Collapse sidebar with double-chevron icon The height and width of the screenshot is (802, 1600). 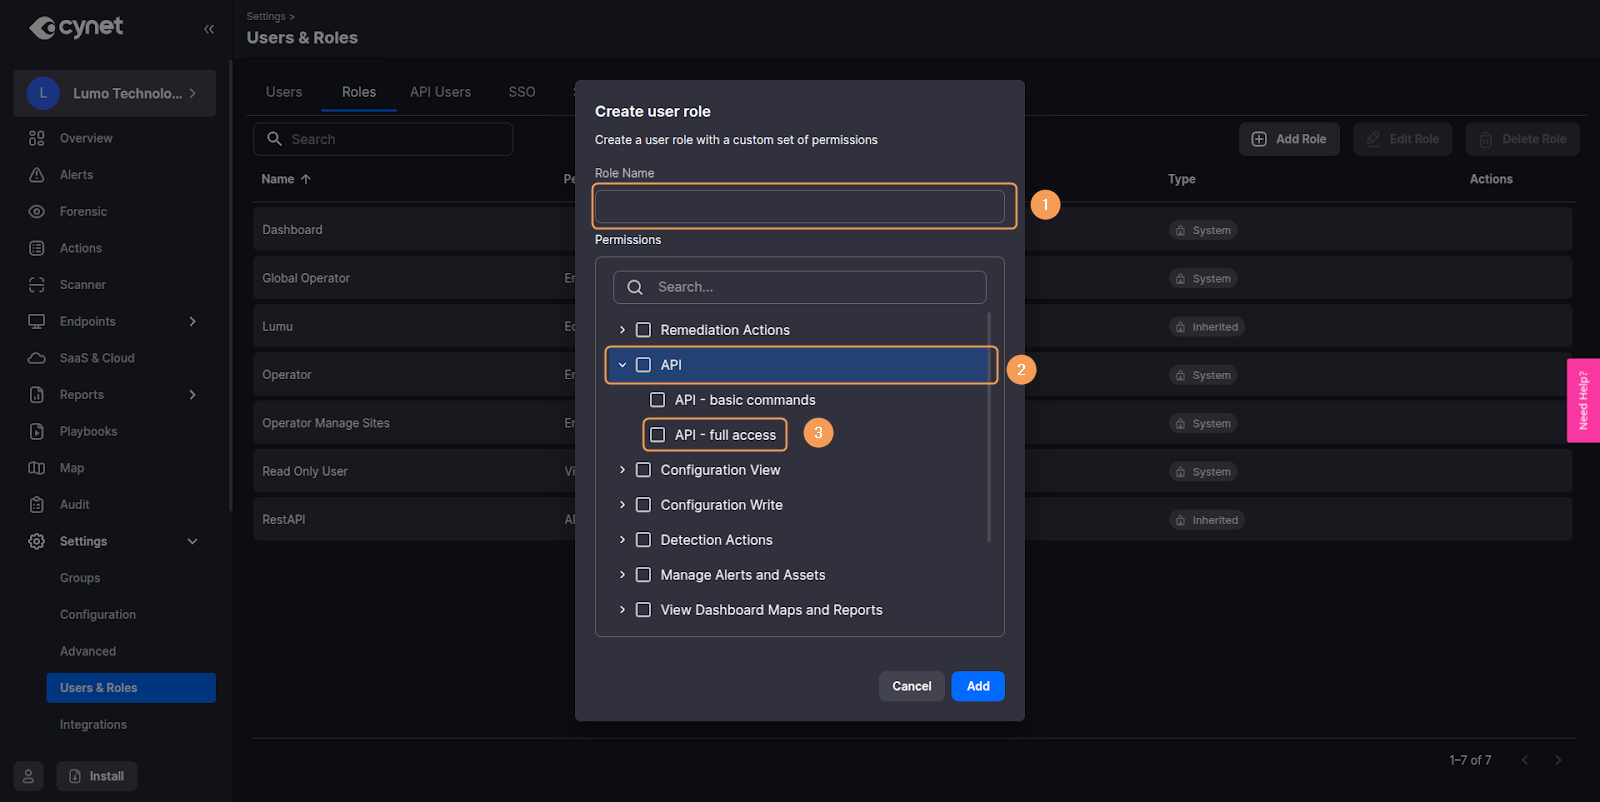[x=209, y=29]
